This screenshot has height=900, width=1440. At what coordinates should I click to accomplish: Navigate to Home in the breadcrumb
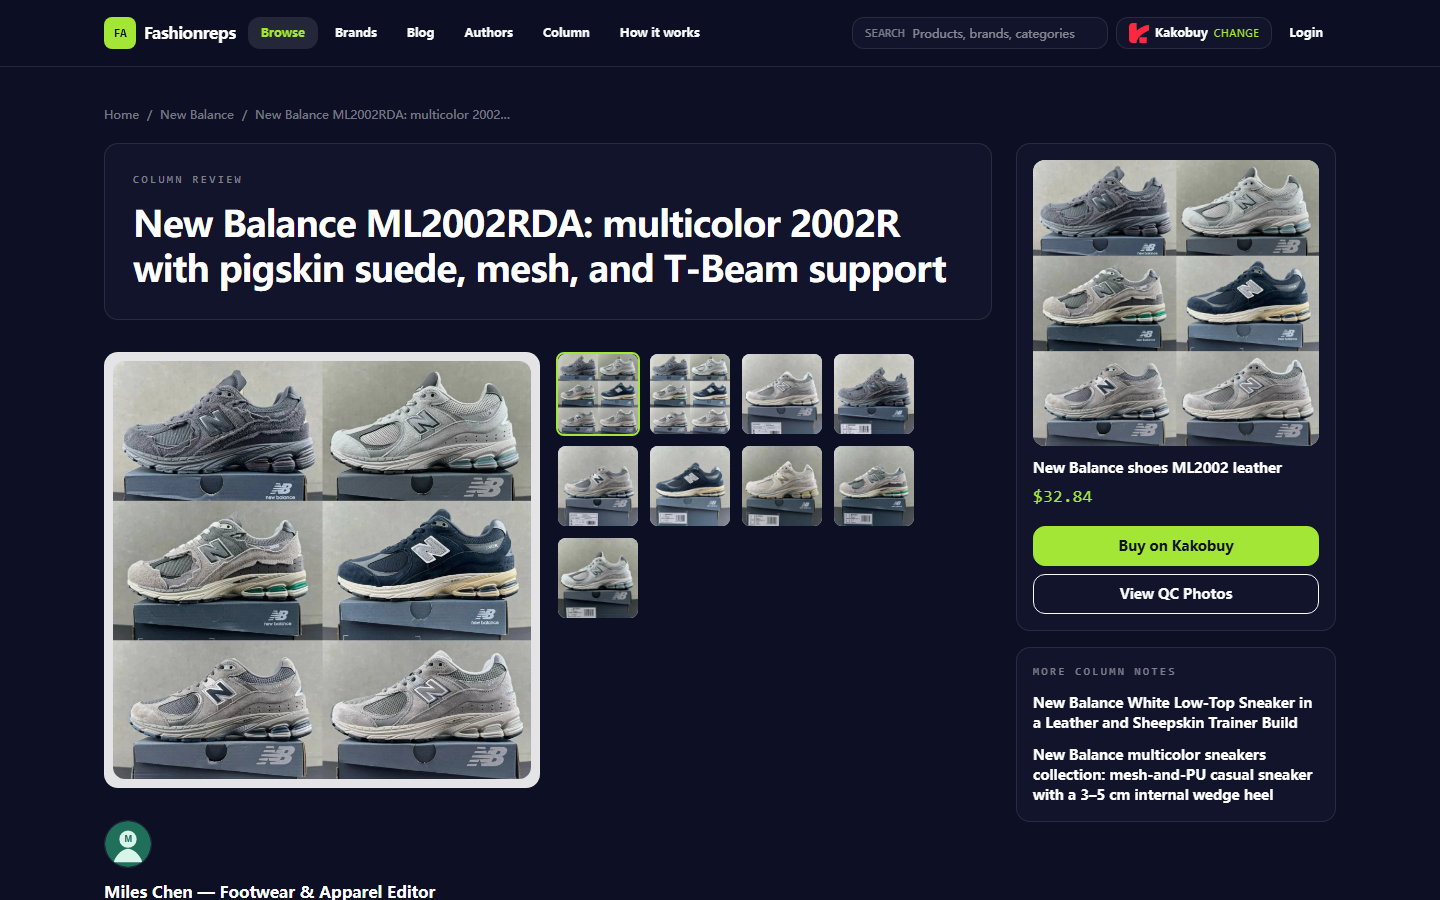coord(122,115)
